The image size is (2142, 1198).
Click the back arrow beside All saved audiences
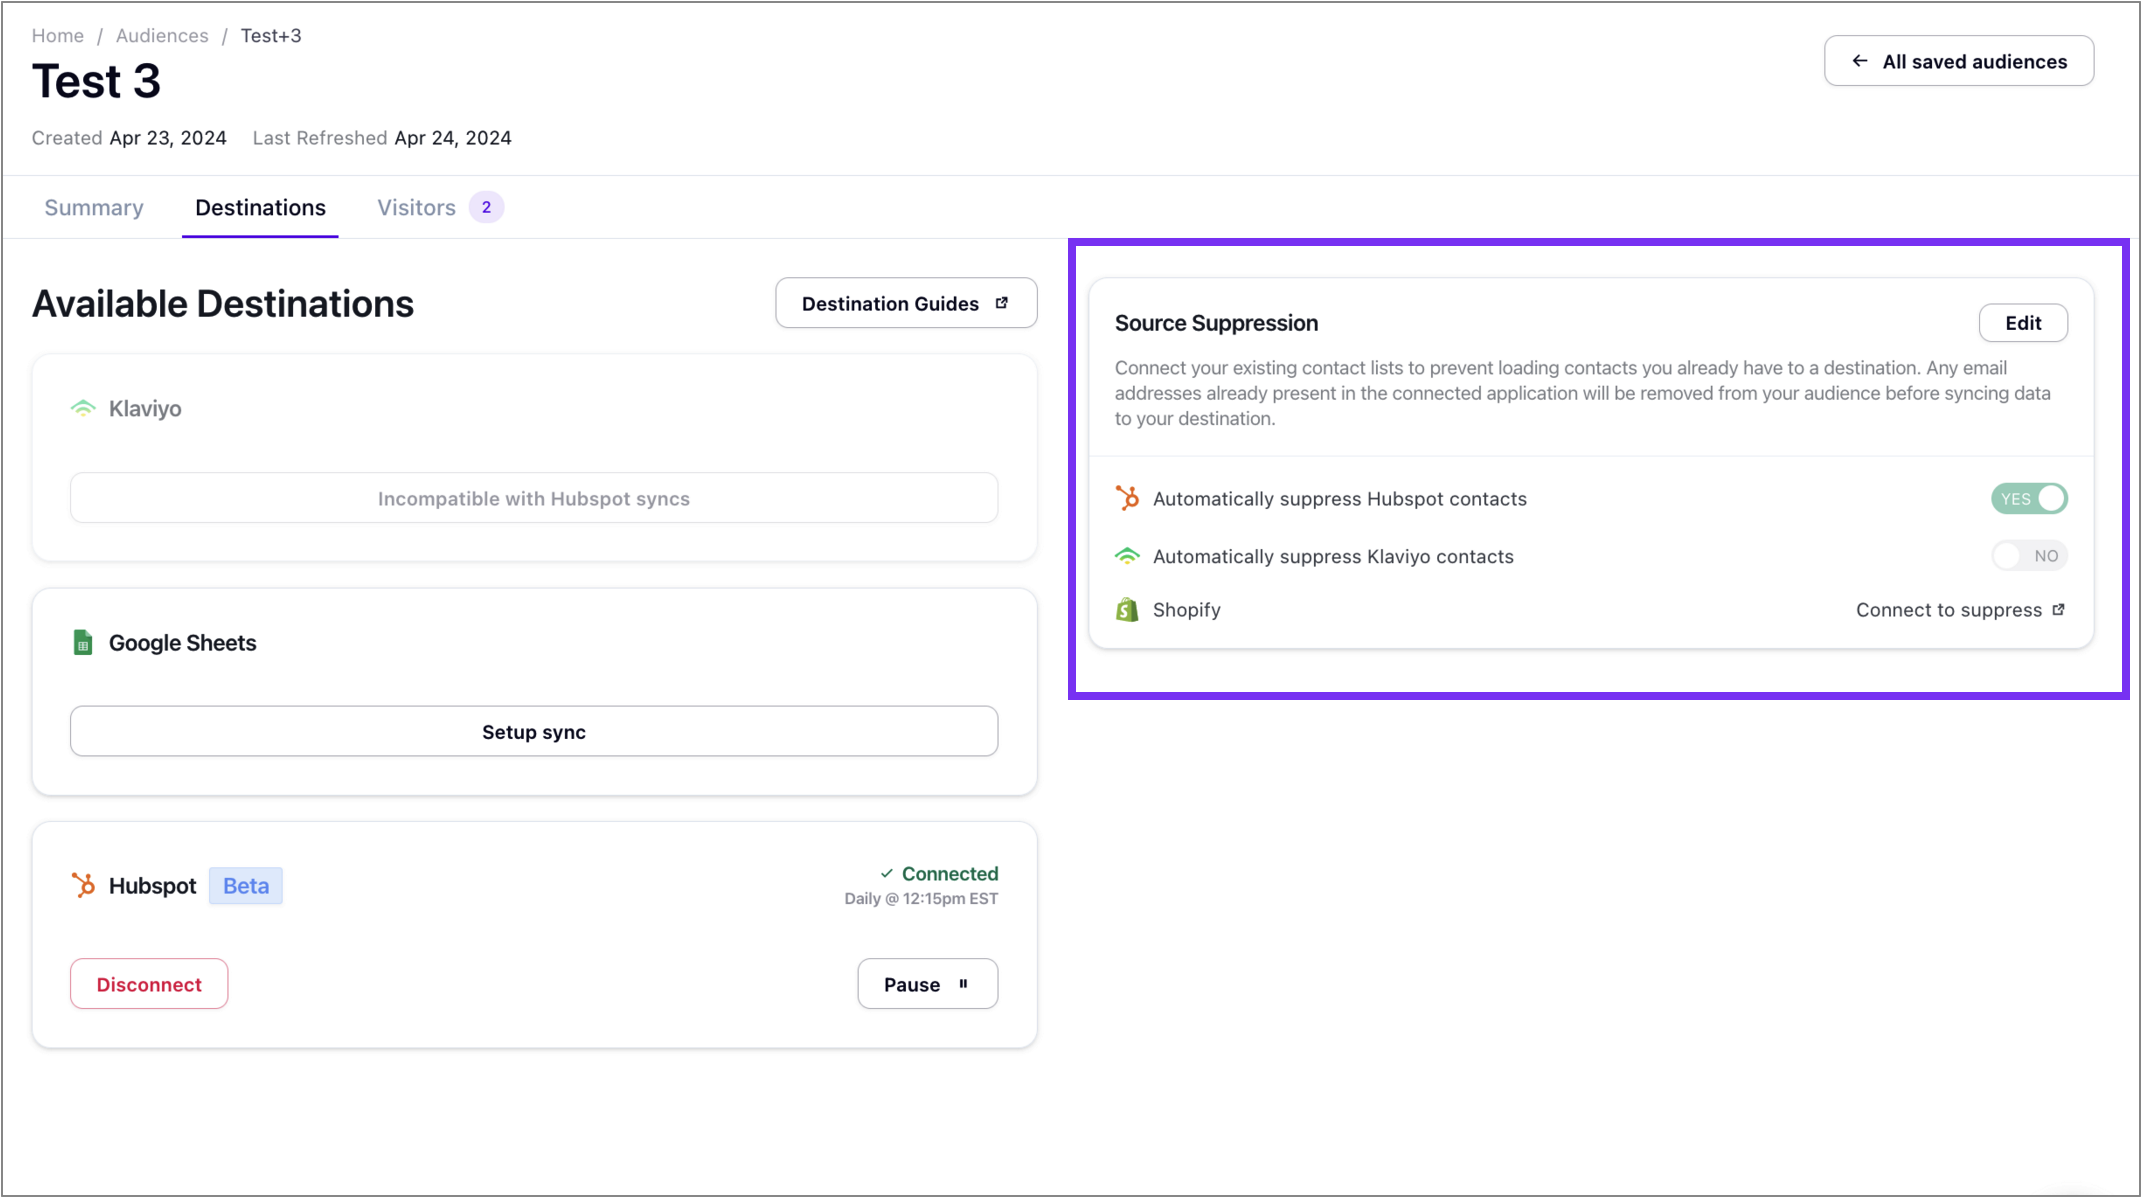coord(1859,61)
